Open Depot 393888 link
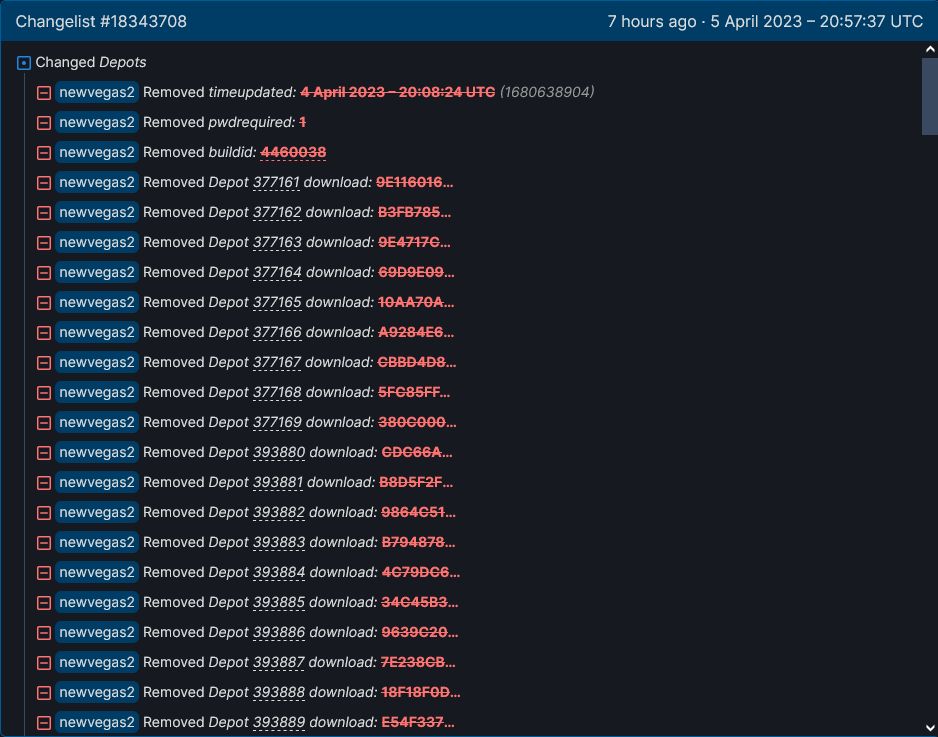 tap(279, 692)
